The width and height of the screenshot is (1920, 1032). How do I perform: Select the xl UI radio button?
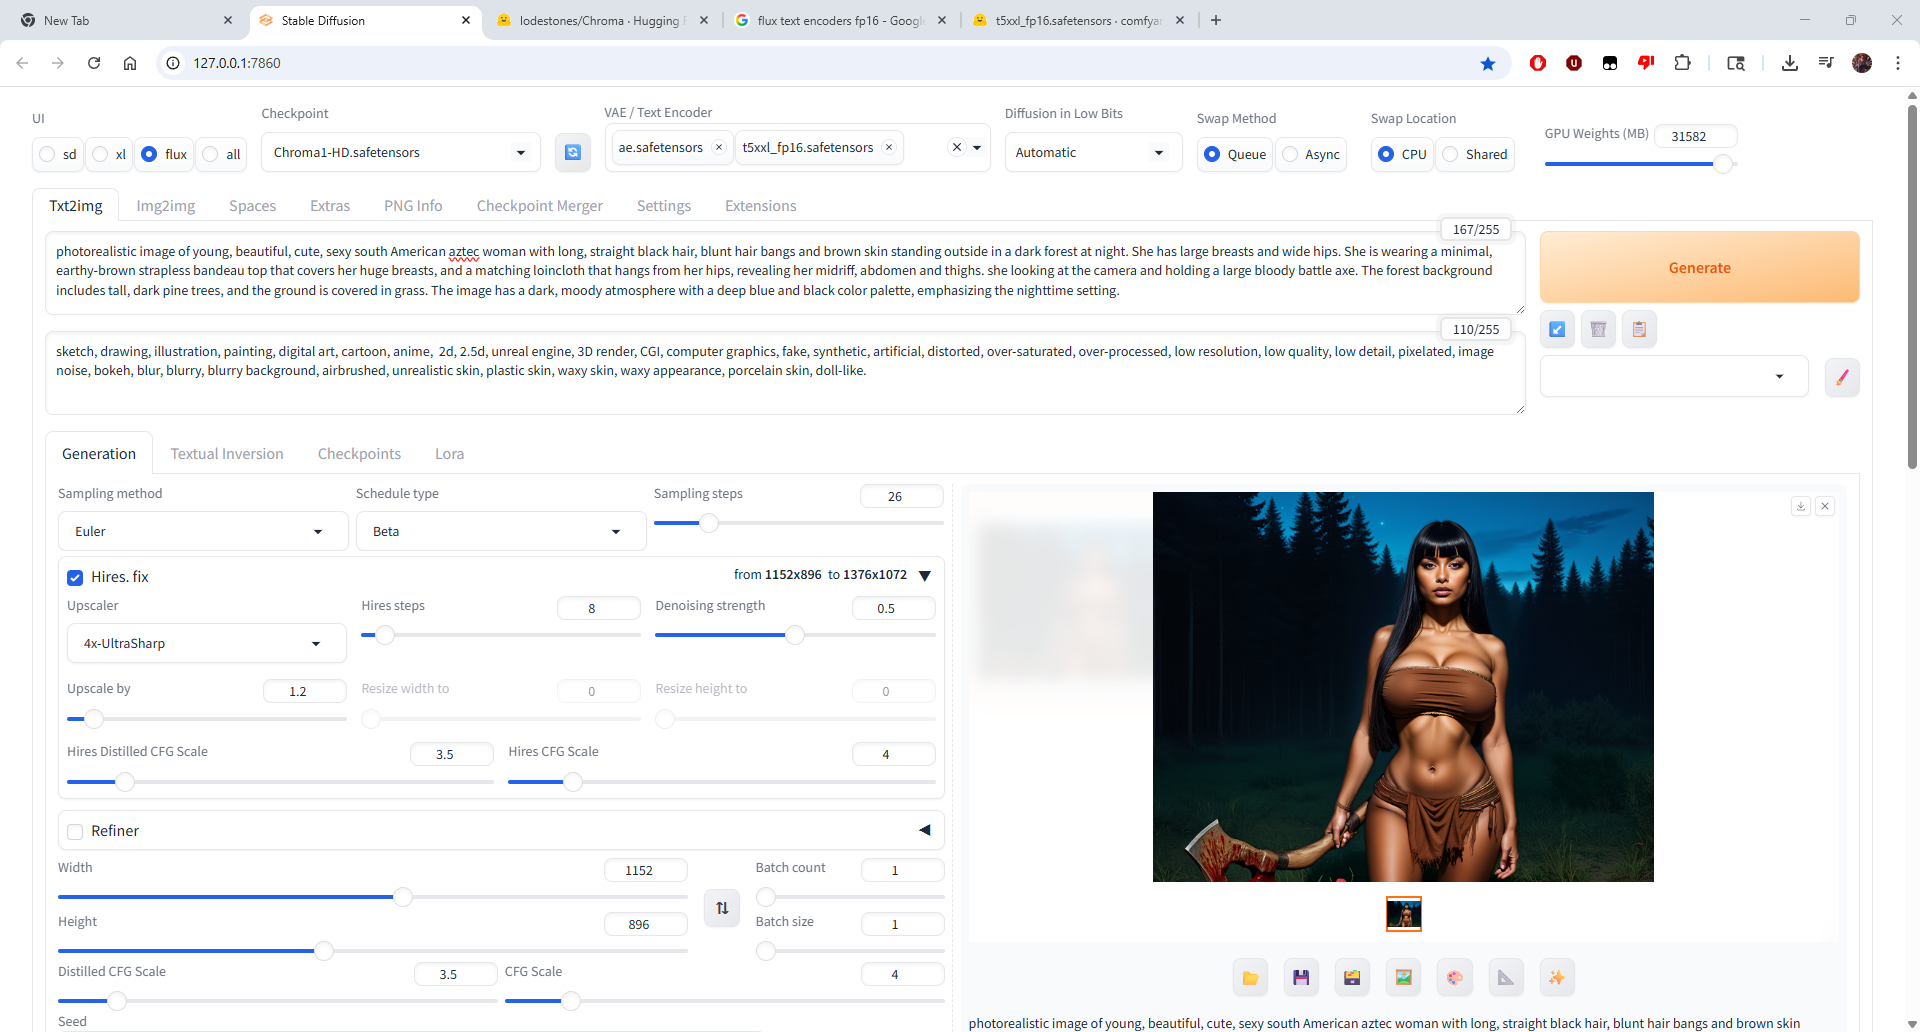[x=100, y=154]
